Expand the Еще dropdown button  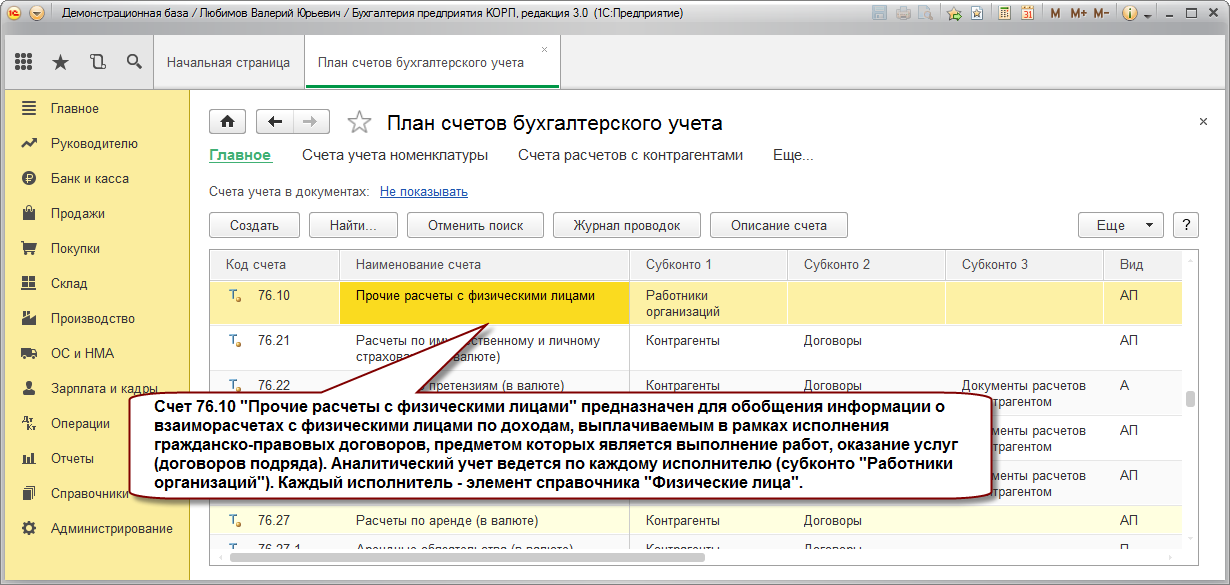coord(1121,225)
